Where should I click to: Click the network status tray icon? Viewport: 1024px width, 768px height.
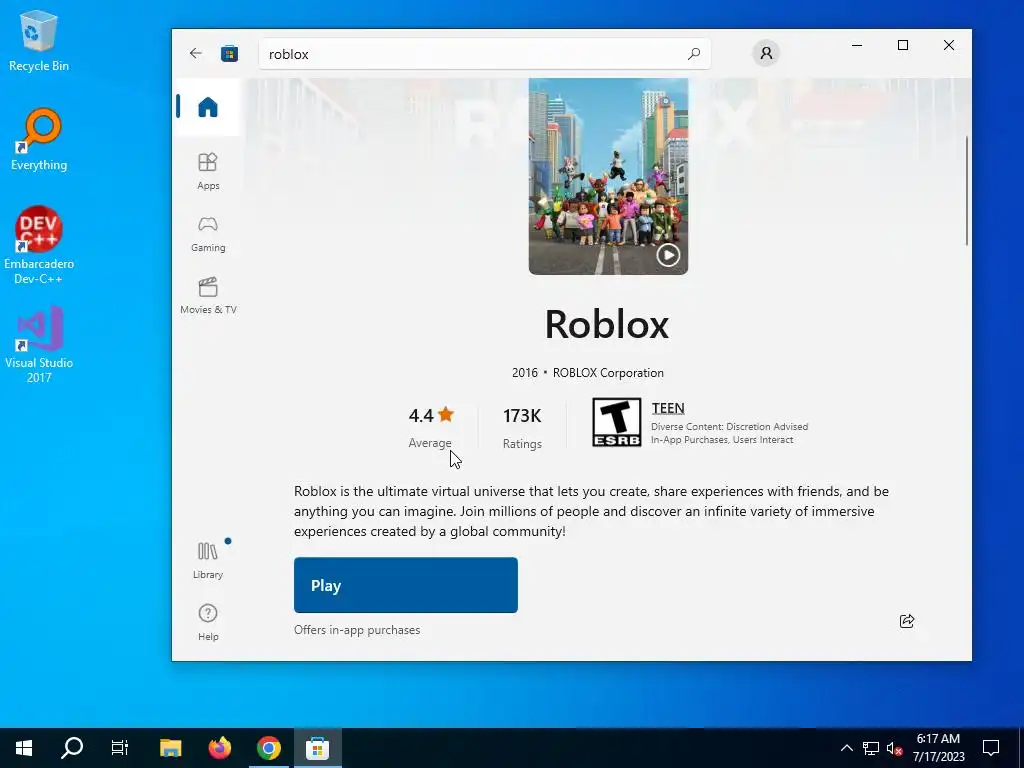pyautogui.click(x=870, y=748)
